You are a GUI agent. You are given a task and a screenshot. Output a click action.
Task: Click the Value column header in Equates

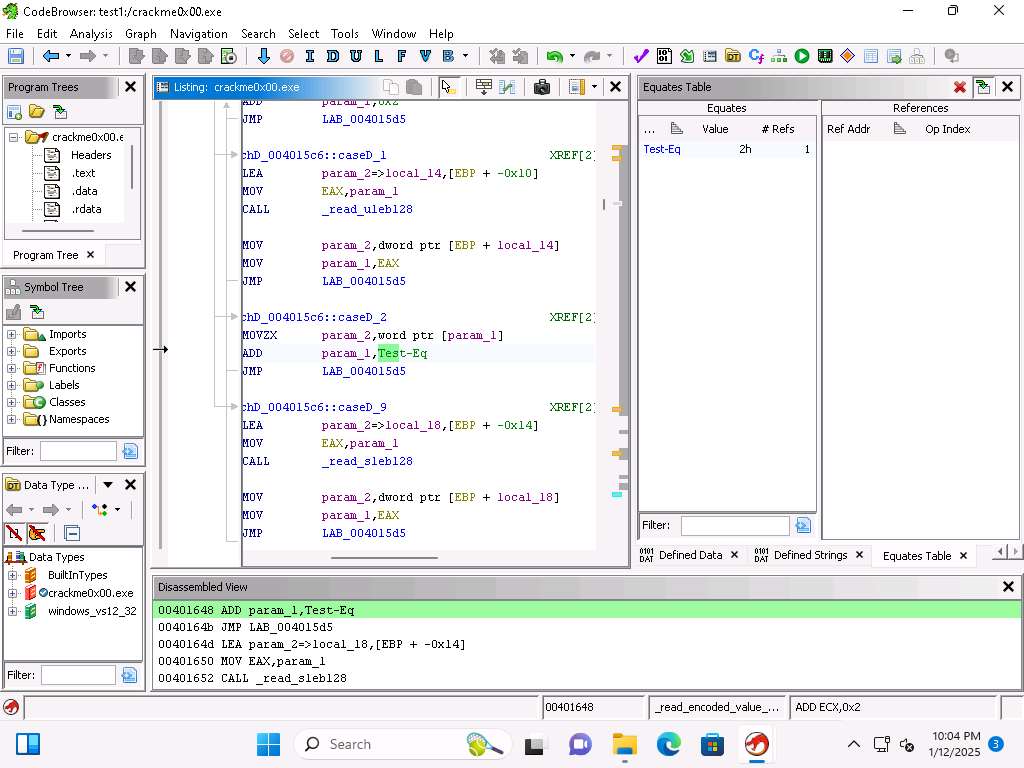pyautogui.click(x=715, y=129)
